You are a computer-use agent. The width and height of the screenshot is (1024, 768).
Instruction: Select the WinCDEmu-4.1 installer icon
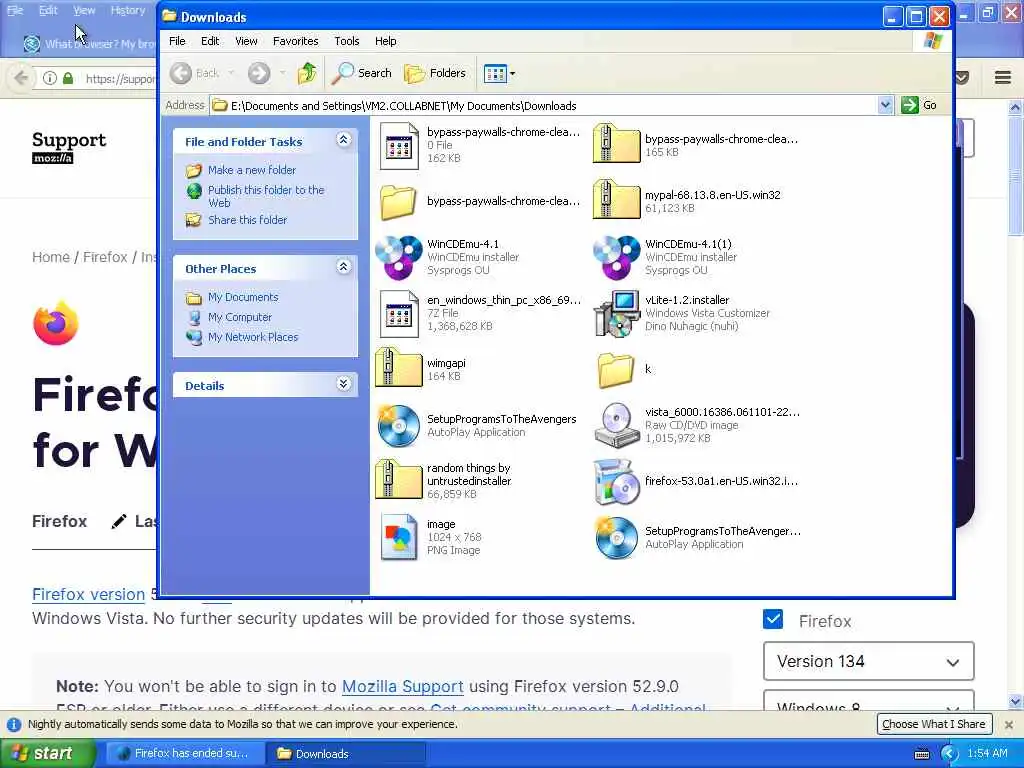coord(398,257)
